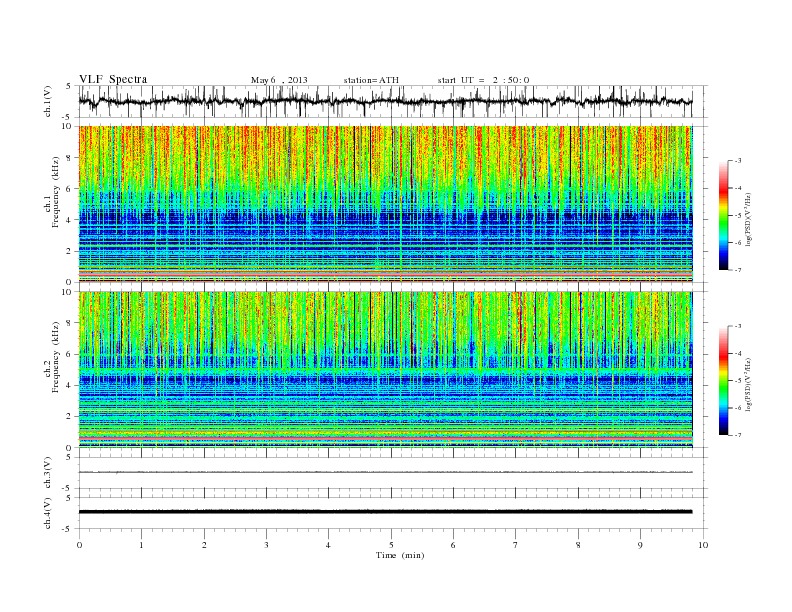This screenshot has width=792, height=612.
Task: Click the "-3" tick on ch.2 color bar
Action: click(x=738, y=326)
